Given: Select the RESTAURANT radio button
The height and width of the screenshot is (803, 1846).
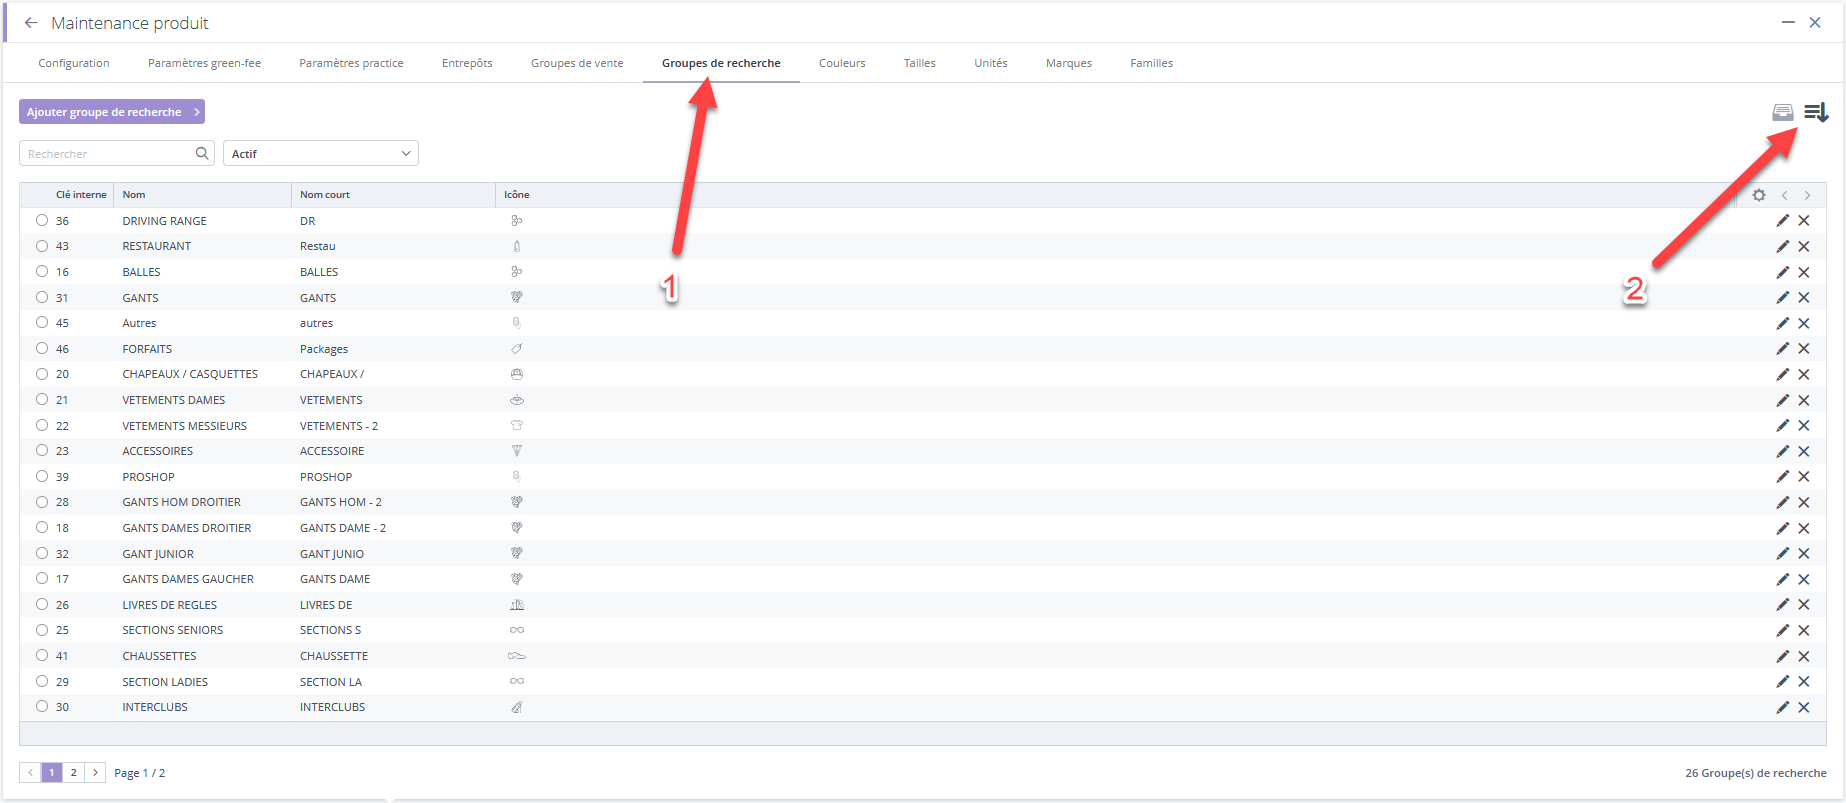Looking at the screenshot, I should click(x=42, y=245).
